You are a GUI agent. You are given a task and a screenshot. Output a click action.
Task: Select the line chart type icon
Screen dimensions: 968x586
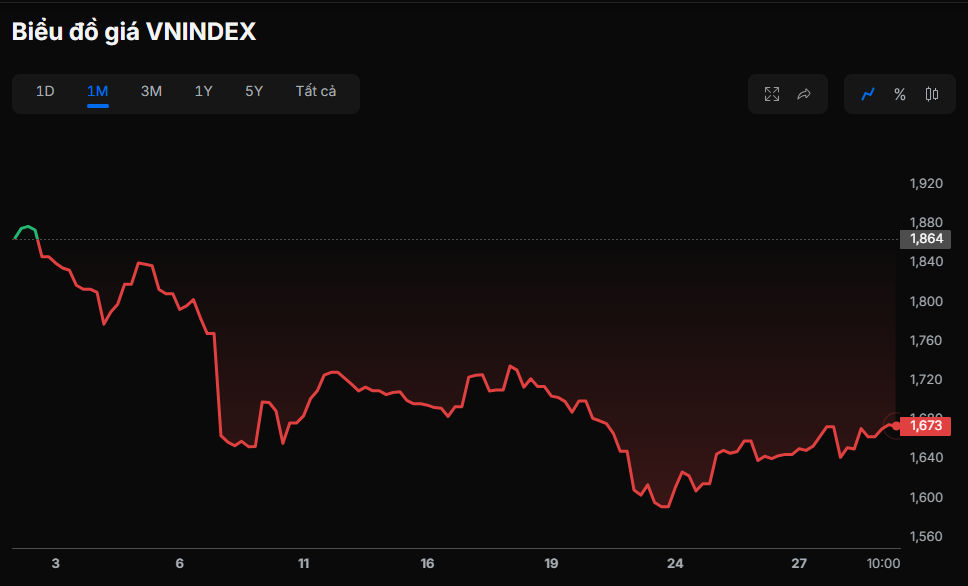point(867,93)
